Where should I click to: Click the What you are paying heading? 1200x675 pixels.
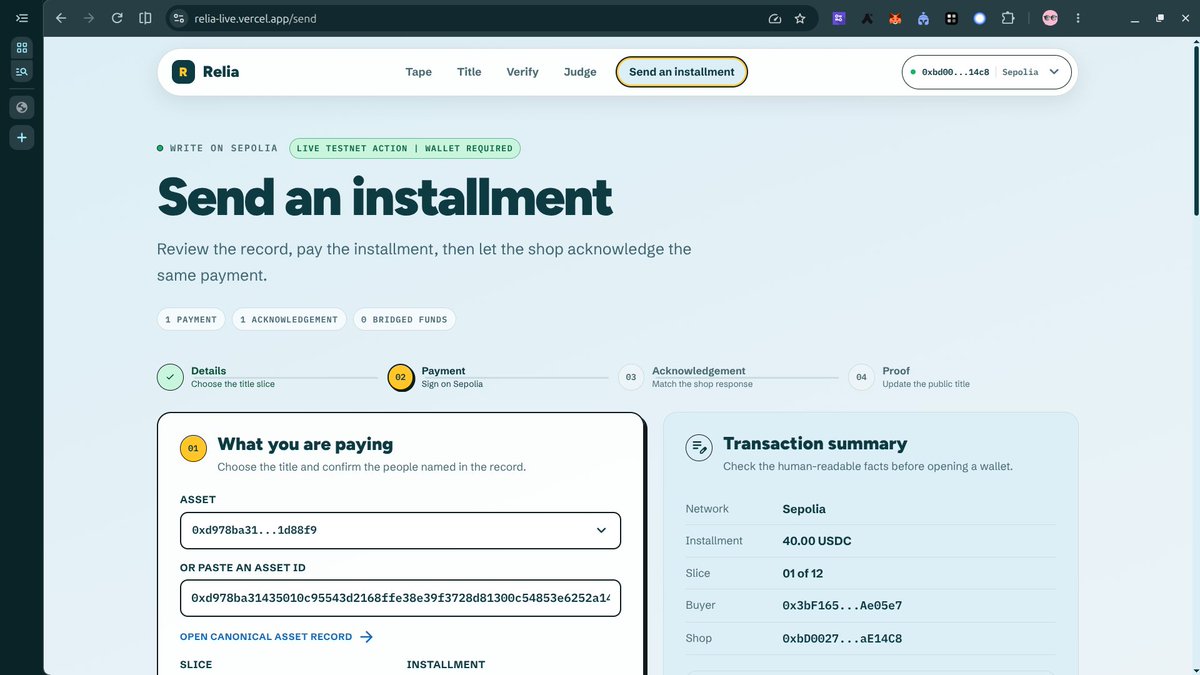(x=305, y=444)
